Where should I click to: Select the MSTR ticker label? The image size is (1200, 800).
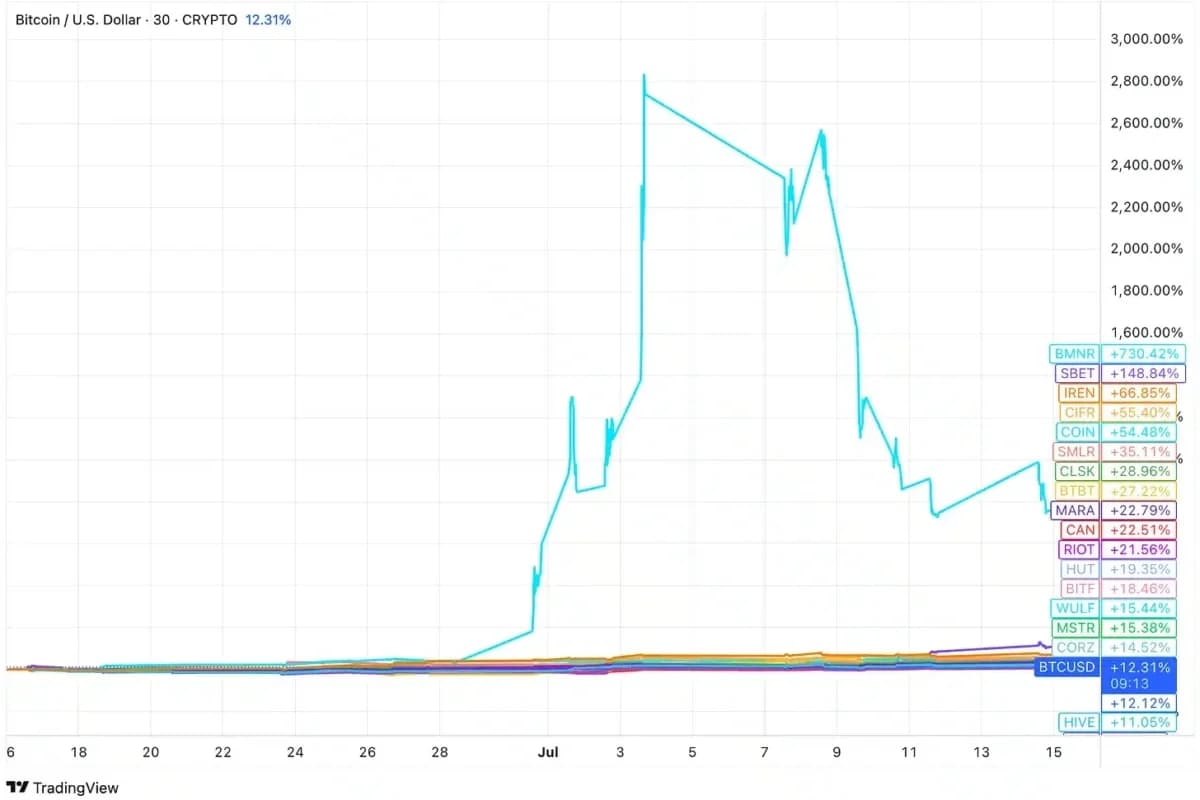point(1077,628)
